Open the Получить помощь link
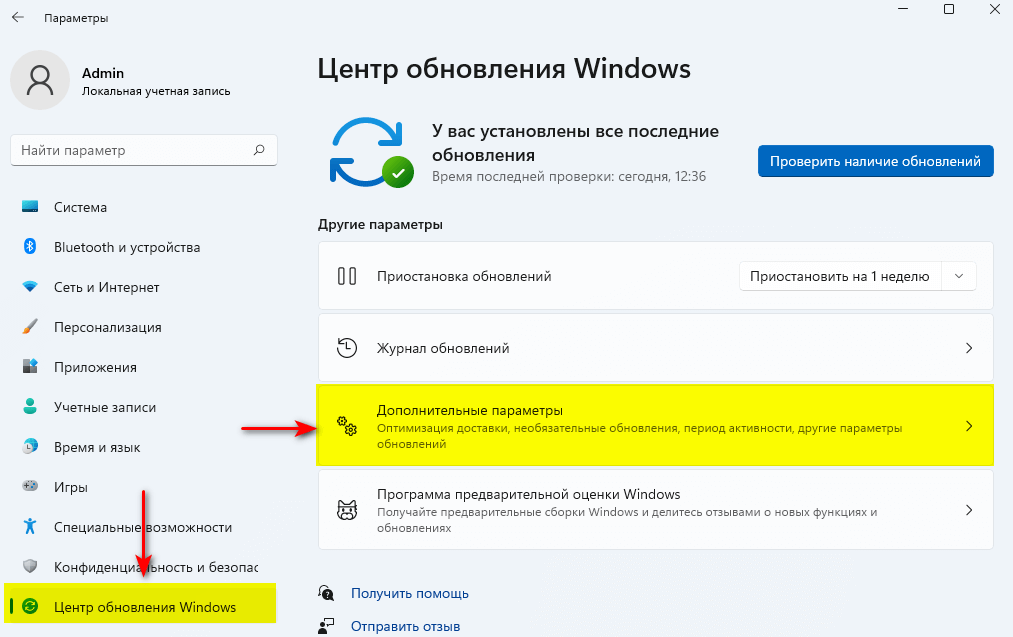 (409, 593)
